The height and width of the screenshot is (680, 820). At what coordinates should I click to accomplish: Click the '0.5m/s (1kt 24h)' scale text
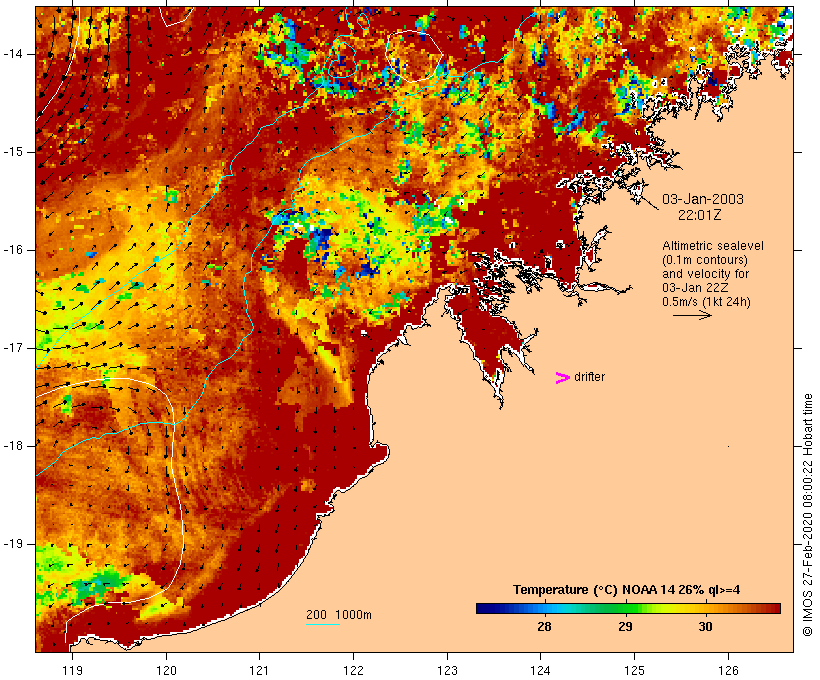pyautogui.click(x=706, y=302)
